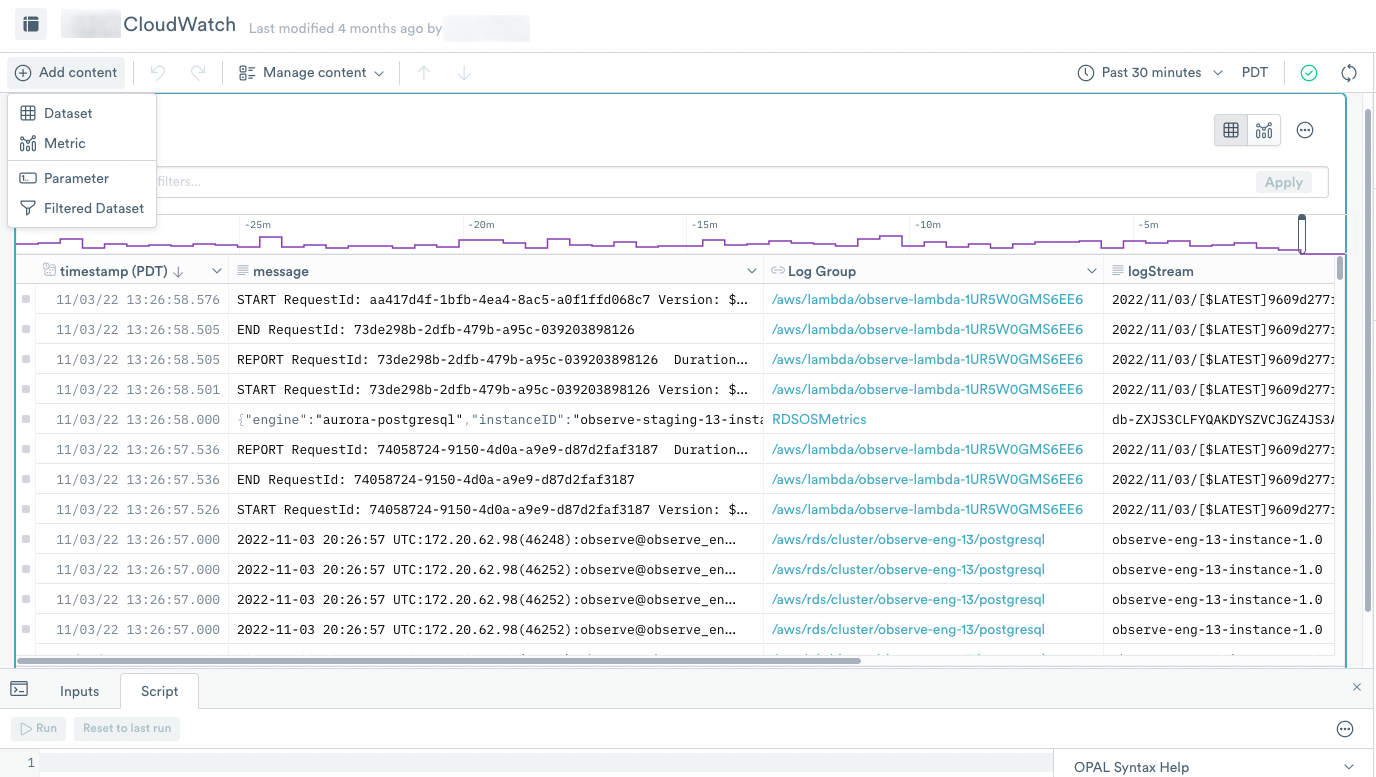Click message 'END RequestId: 73de298b-2dfb-479b...'

(435, 330)
